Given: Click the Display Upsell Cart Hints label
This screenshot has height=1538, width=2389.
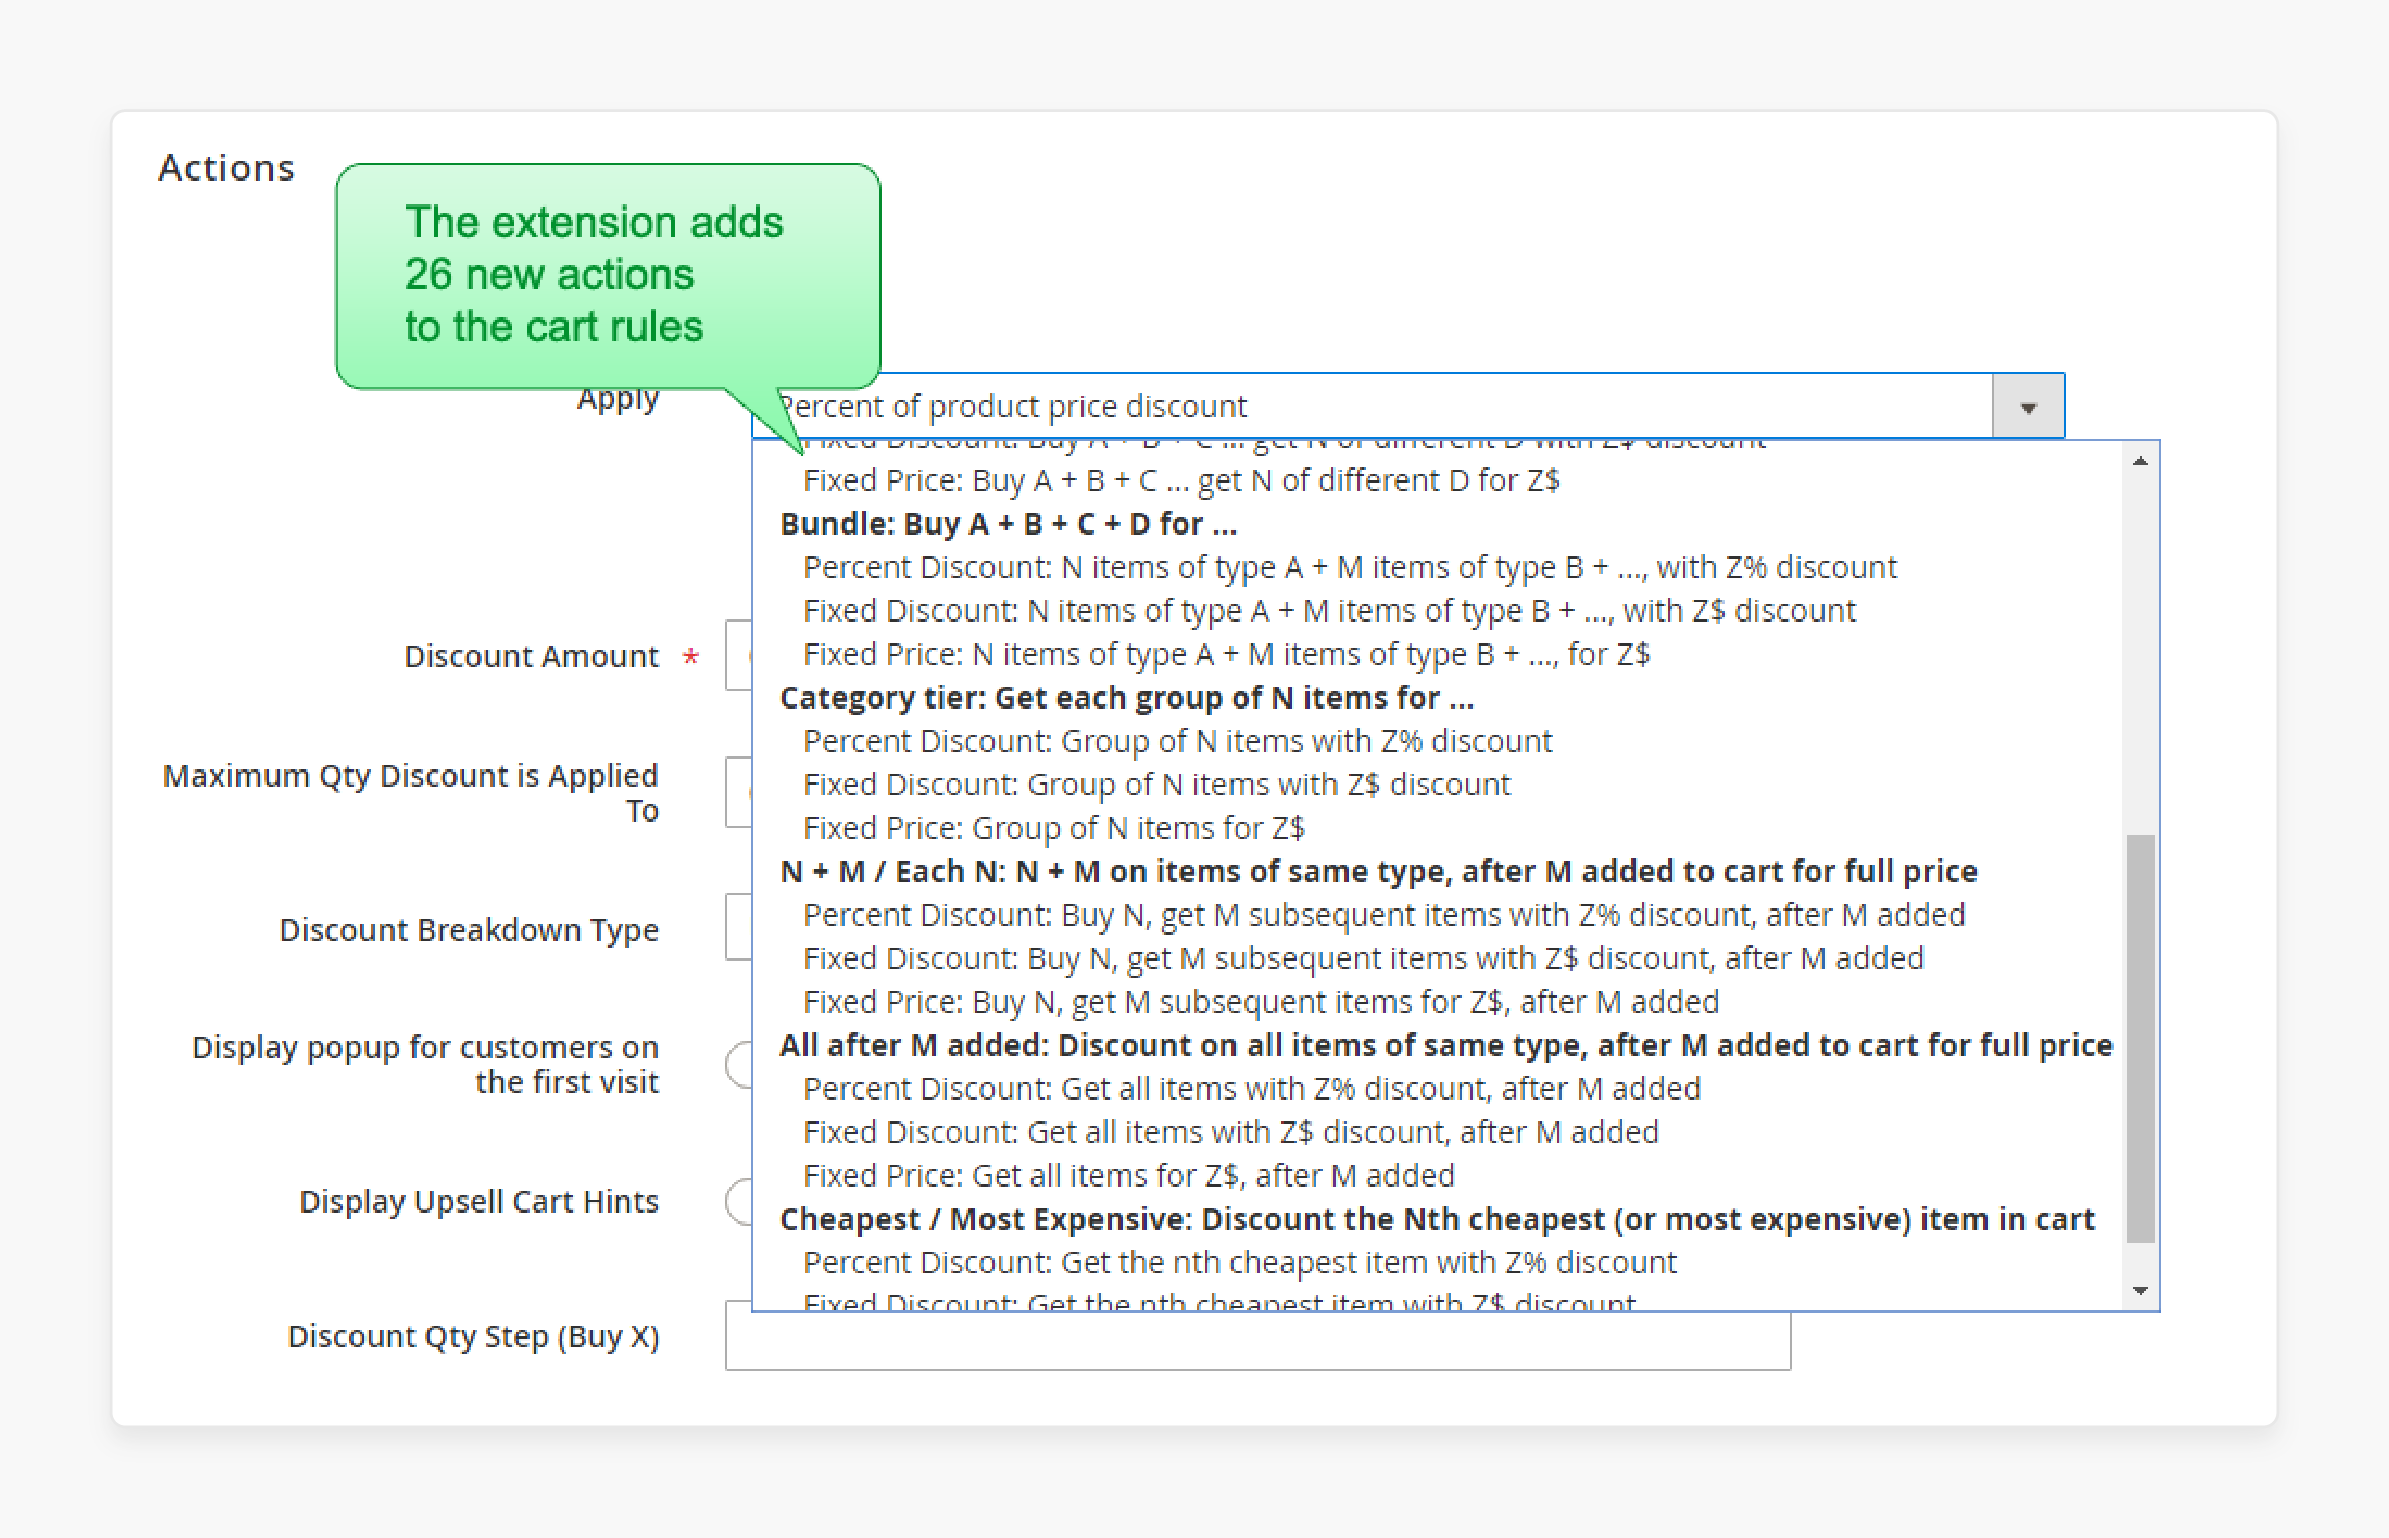Looking at the screenshot, I should (479, 1202).
